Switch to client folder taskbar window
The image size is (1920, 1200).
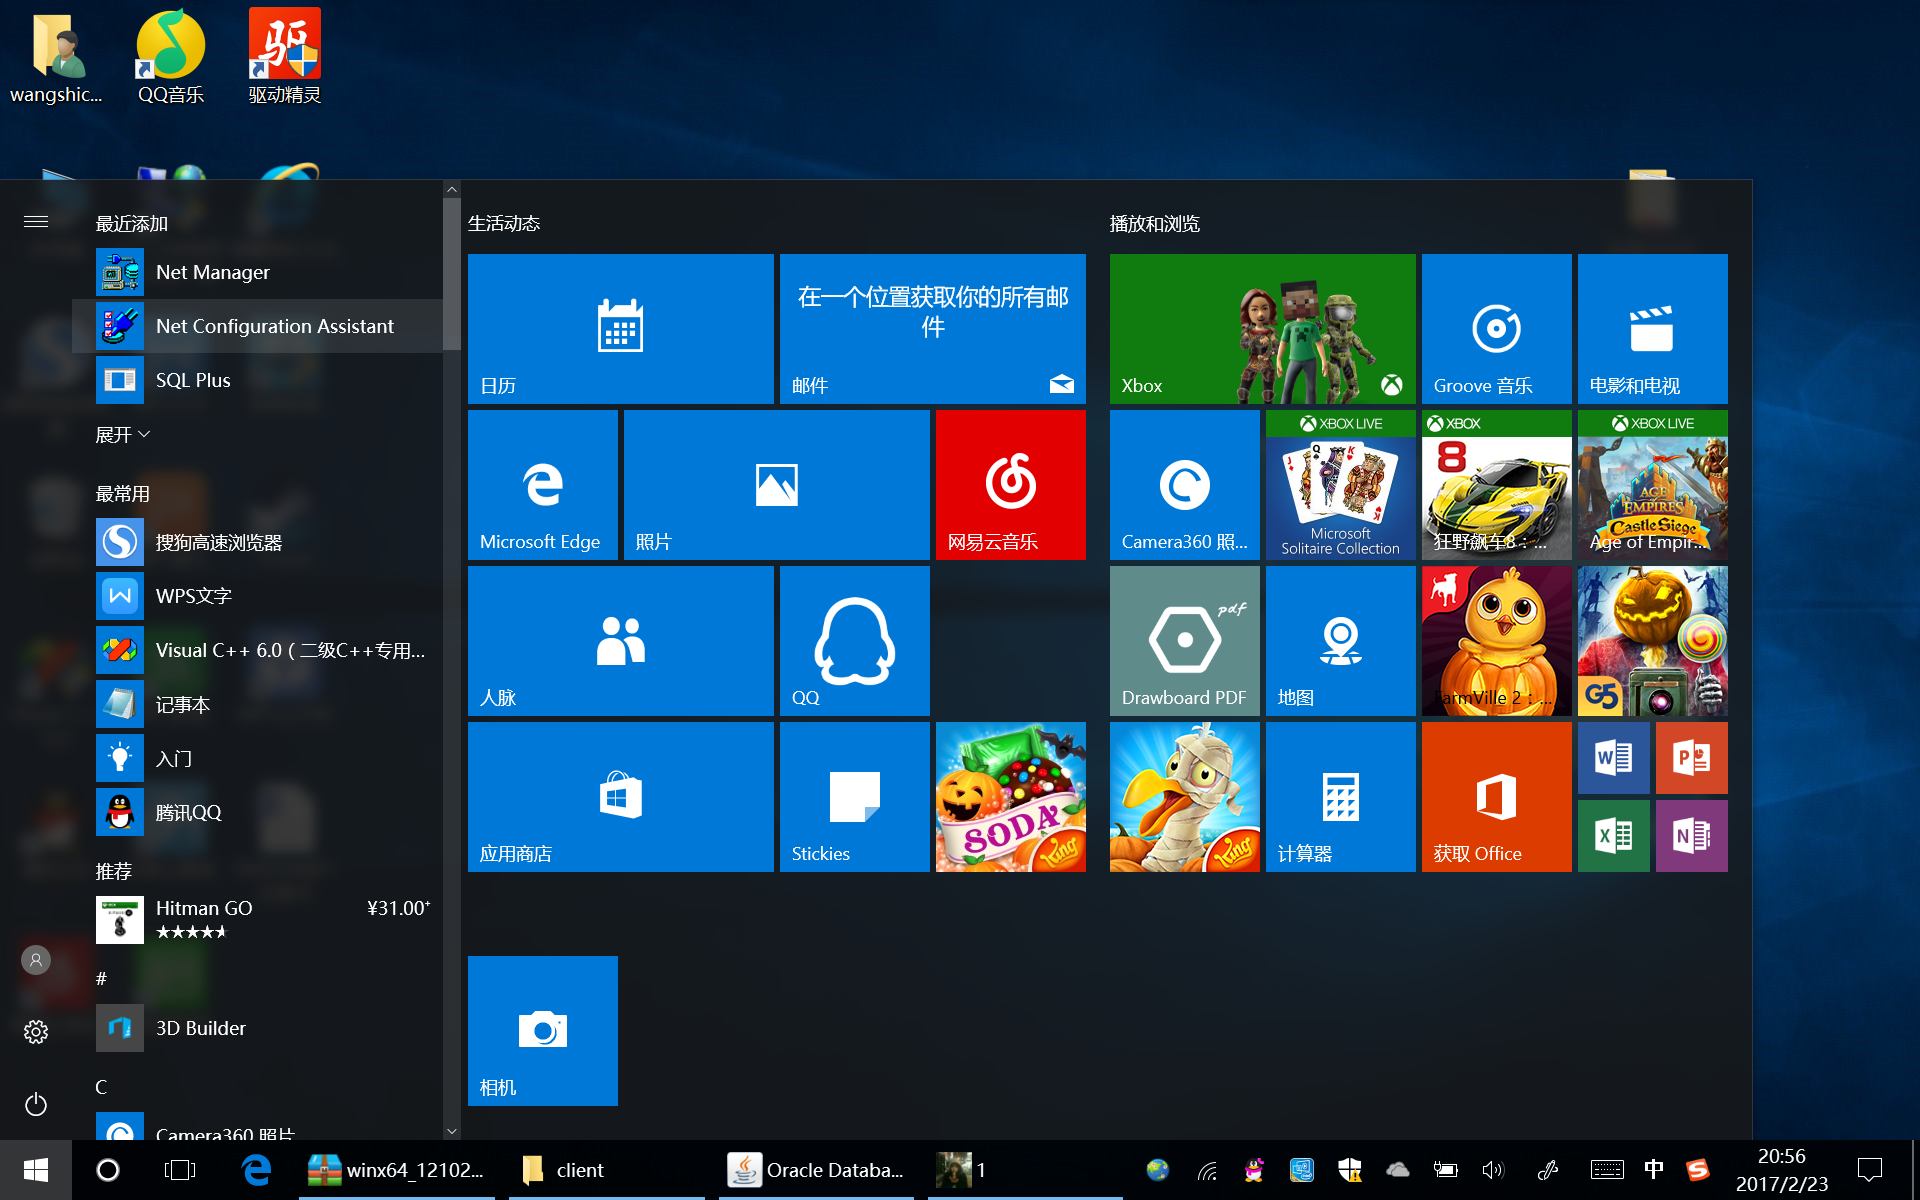point(606,1170)
